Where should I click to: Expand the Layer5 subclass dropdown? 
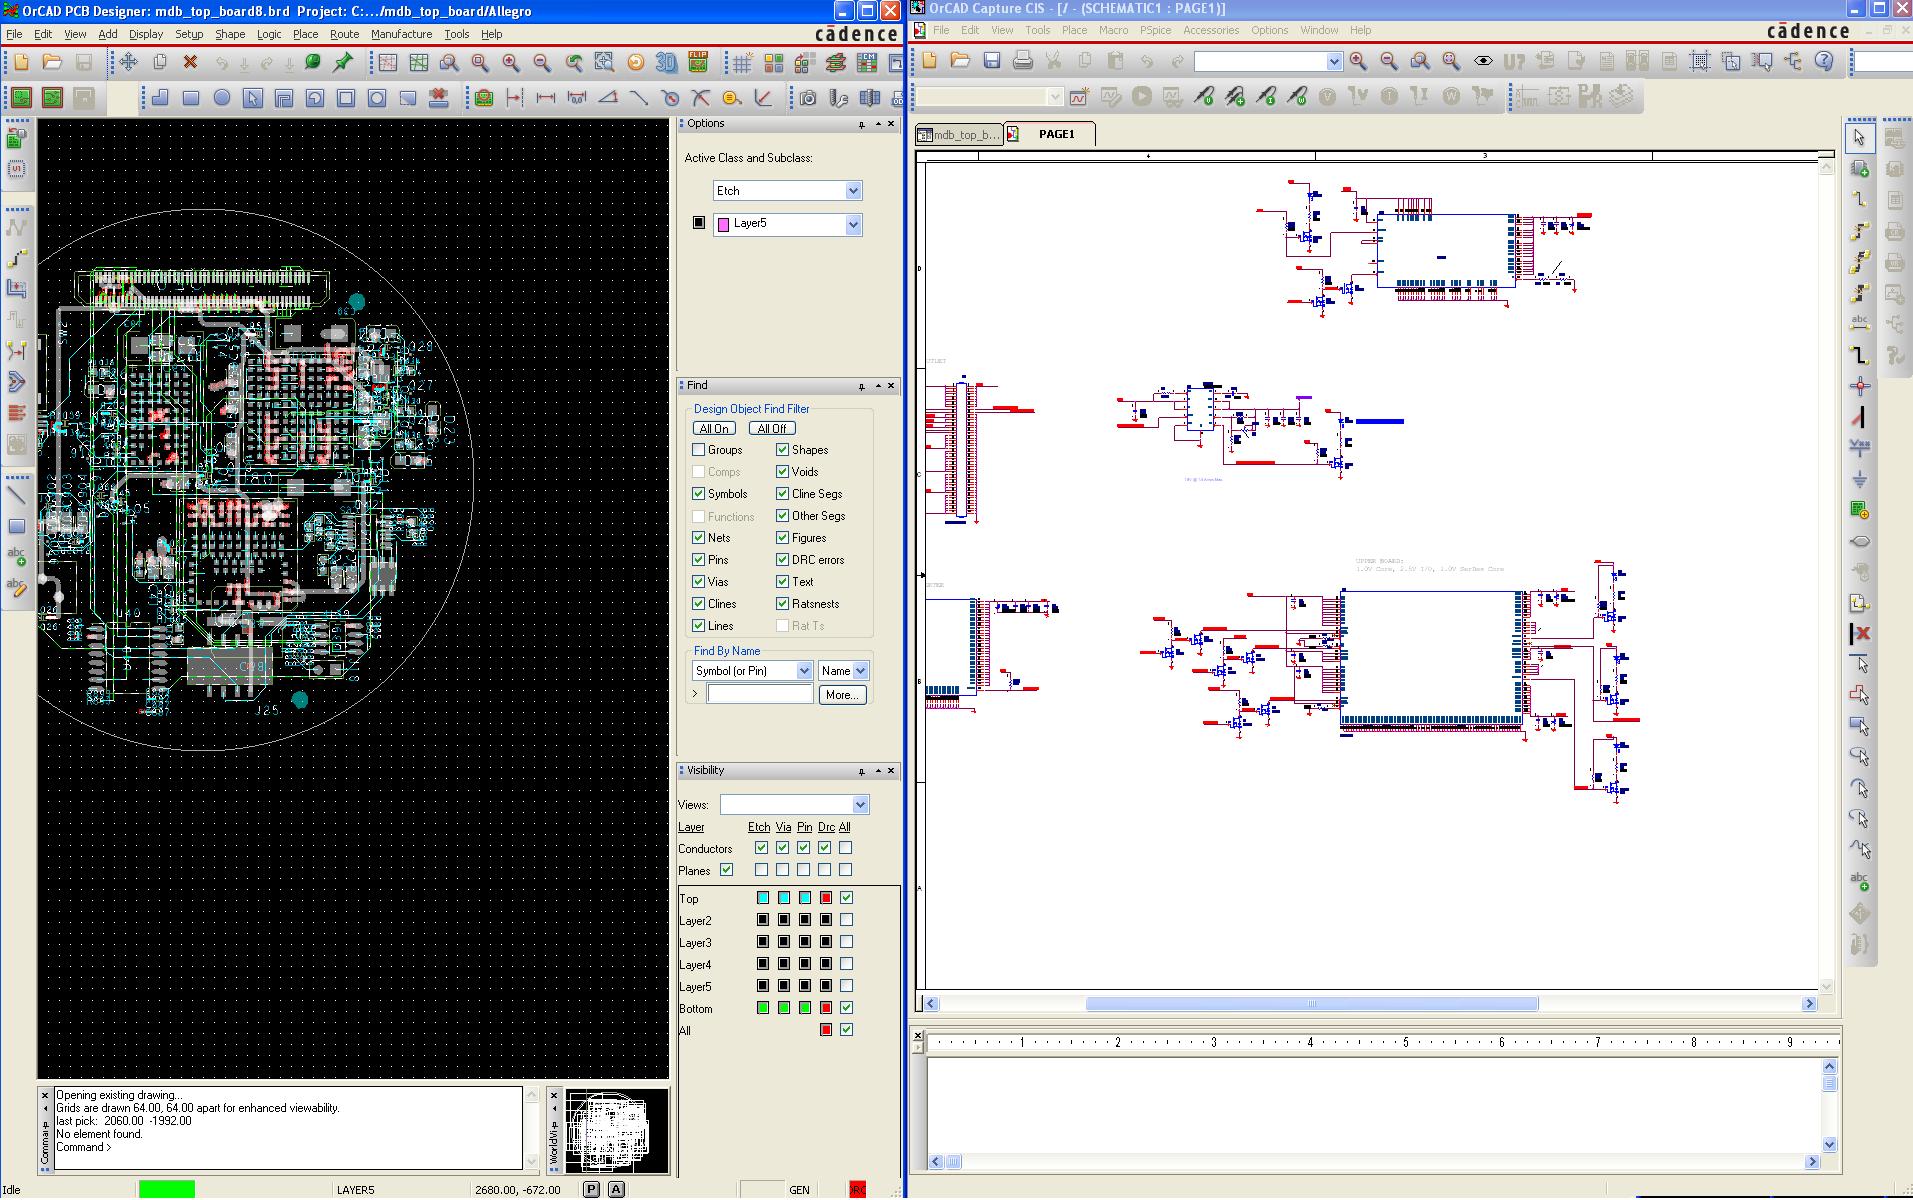pos(853,225)
